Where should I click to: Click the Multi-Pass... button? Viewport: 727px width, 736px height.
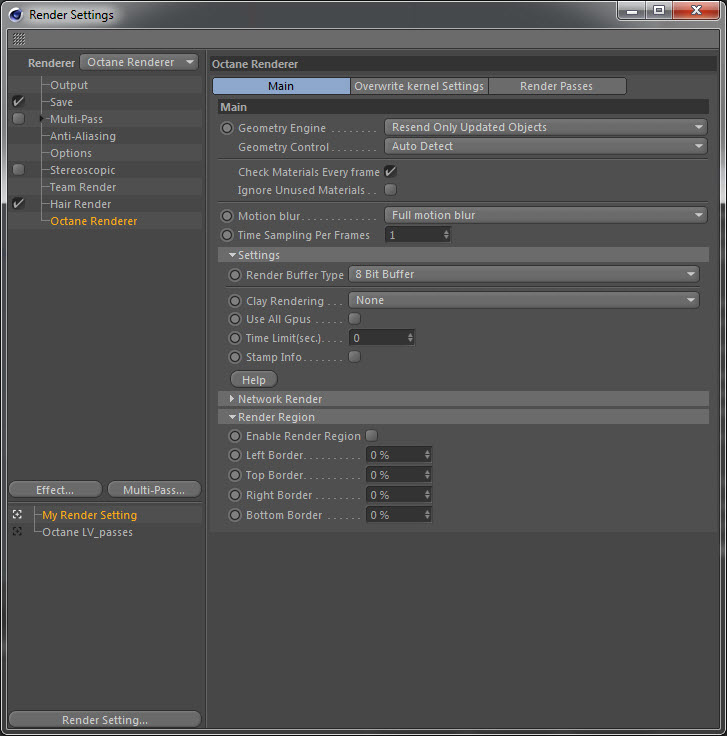tap(154, 490)
